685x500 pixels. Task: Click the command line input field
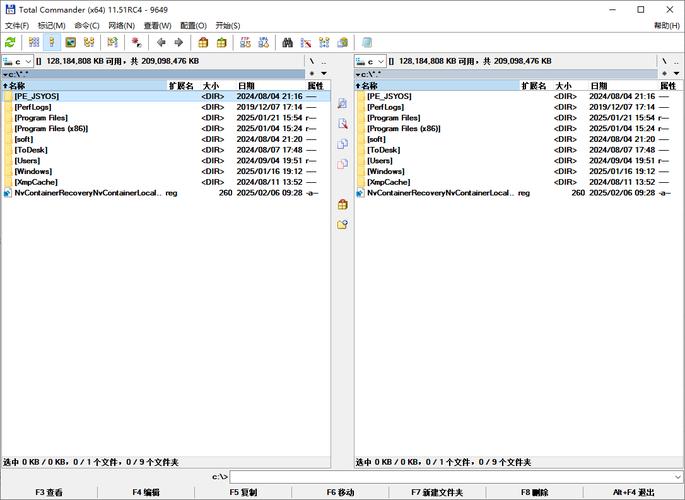455,477
